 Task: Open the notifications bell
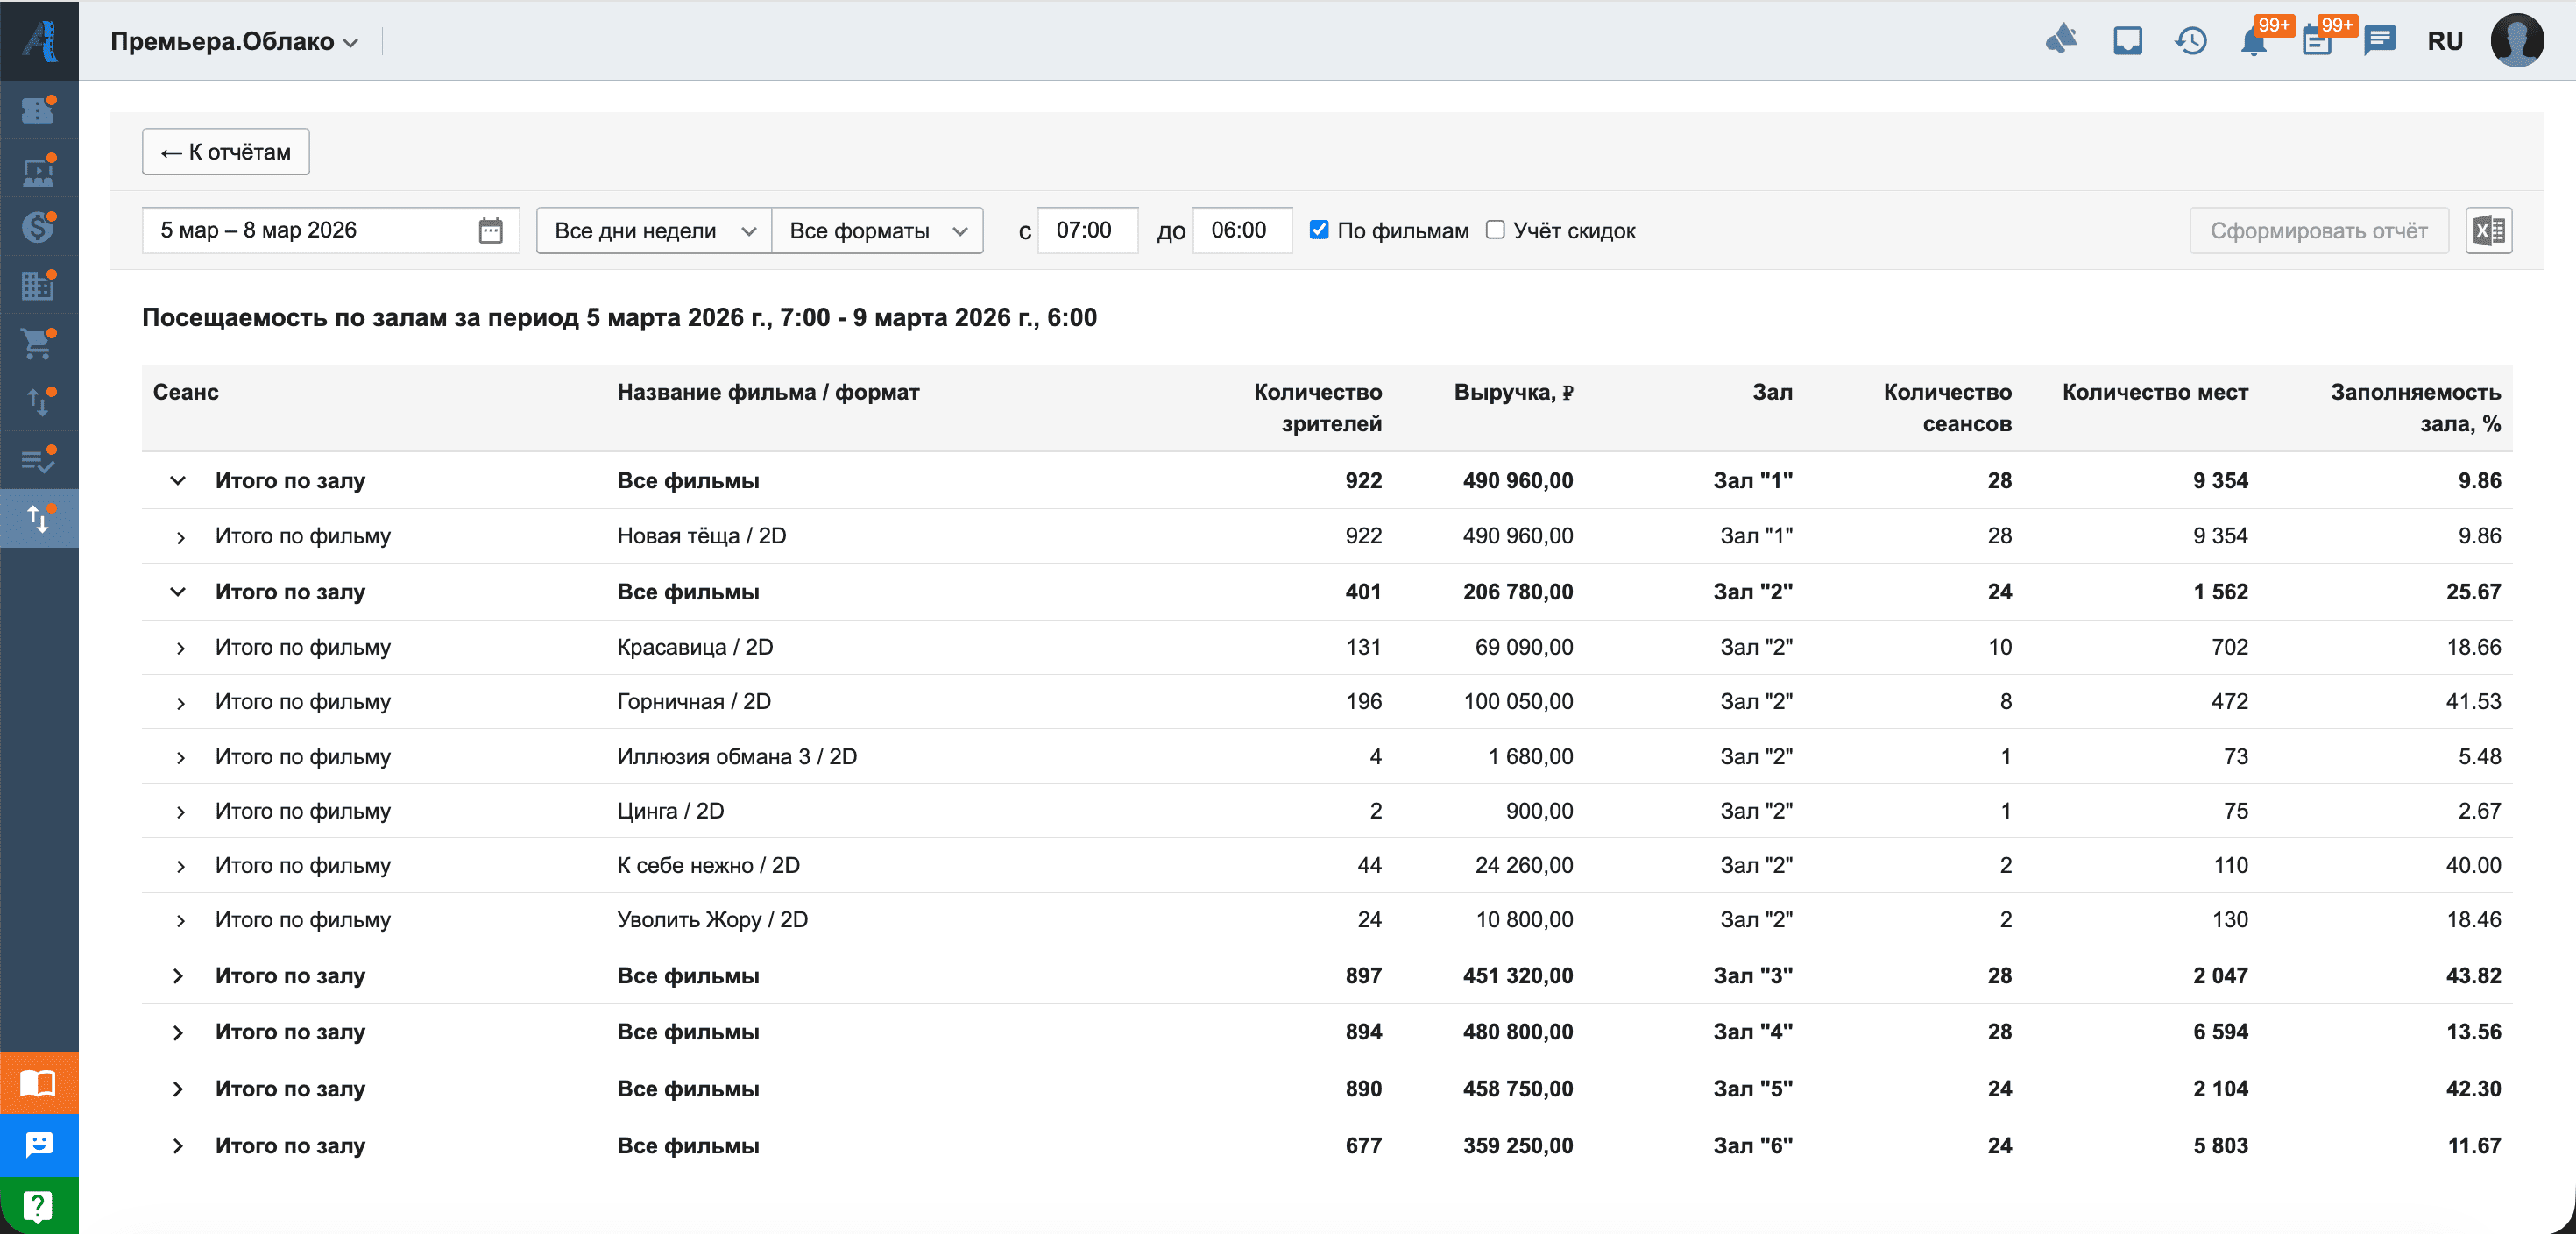[2254, 42]
